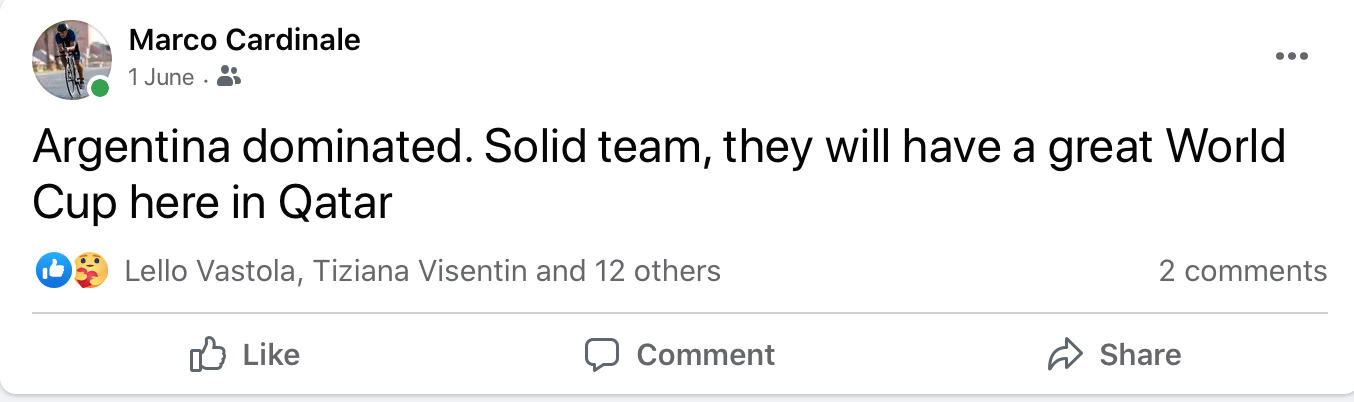Expand the "2 comments" thread

[x=1242, y=271]
